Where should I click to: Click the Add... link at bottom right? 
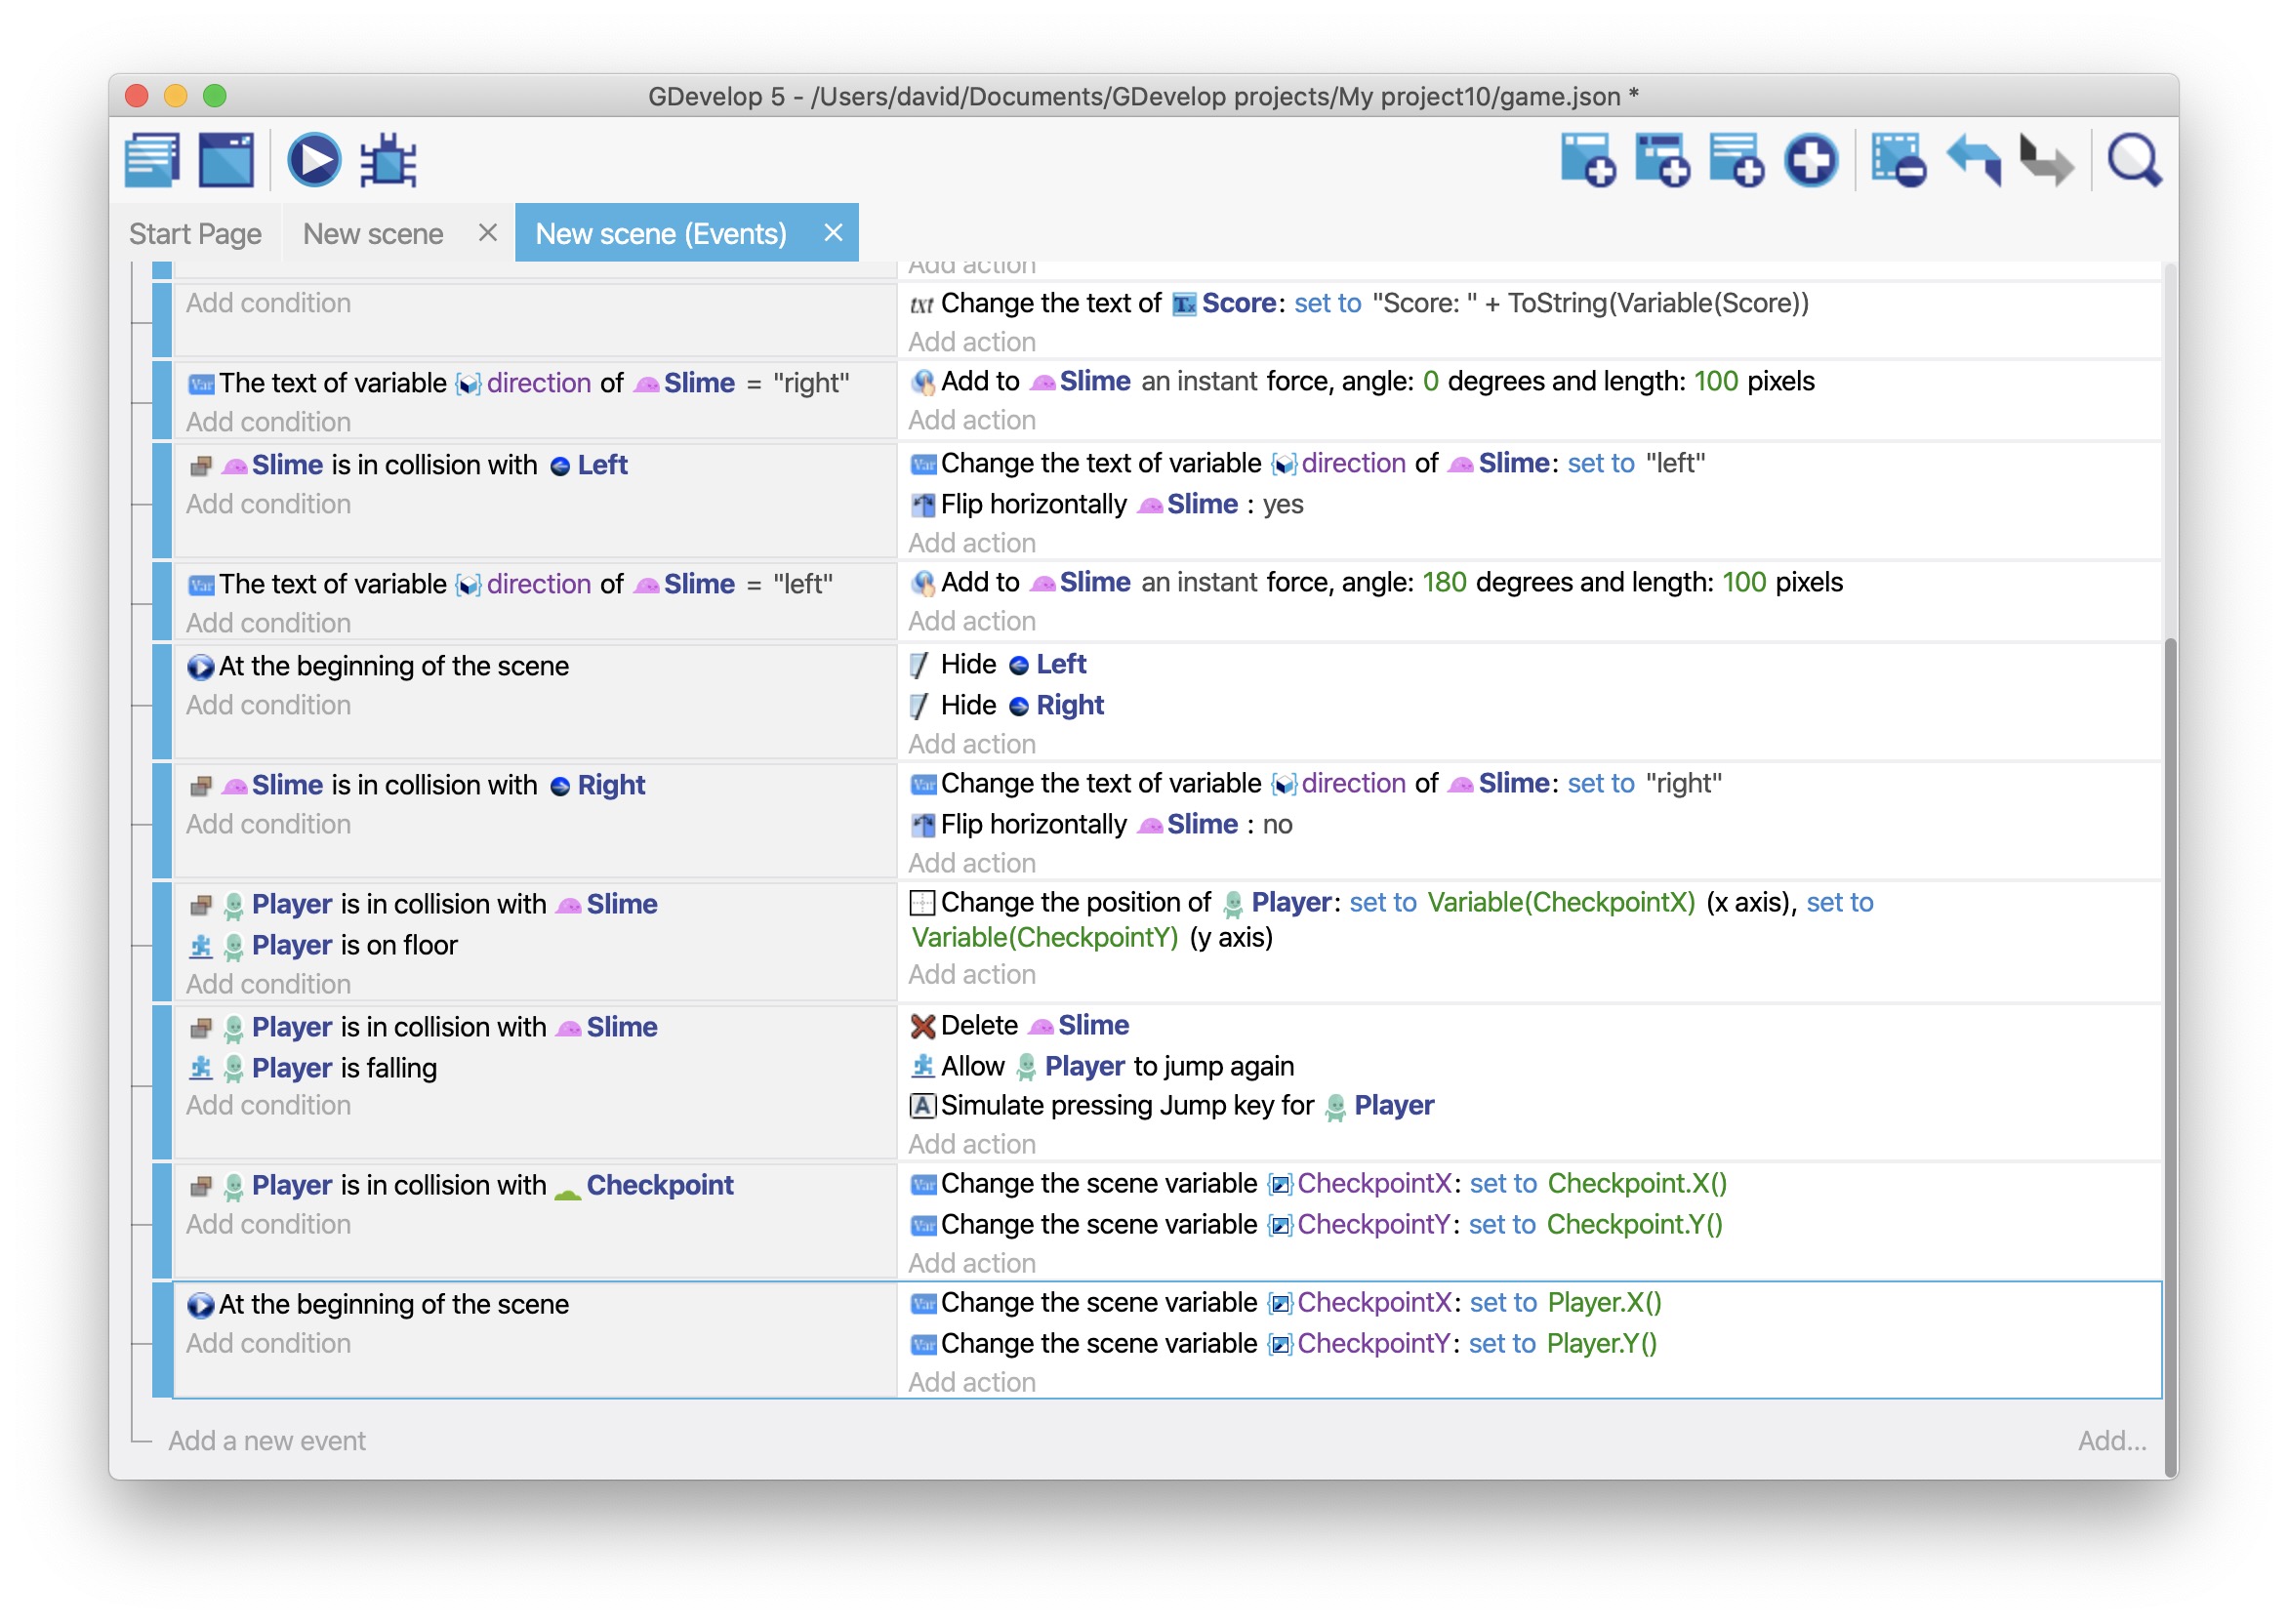(2112, 1441)
